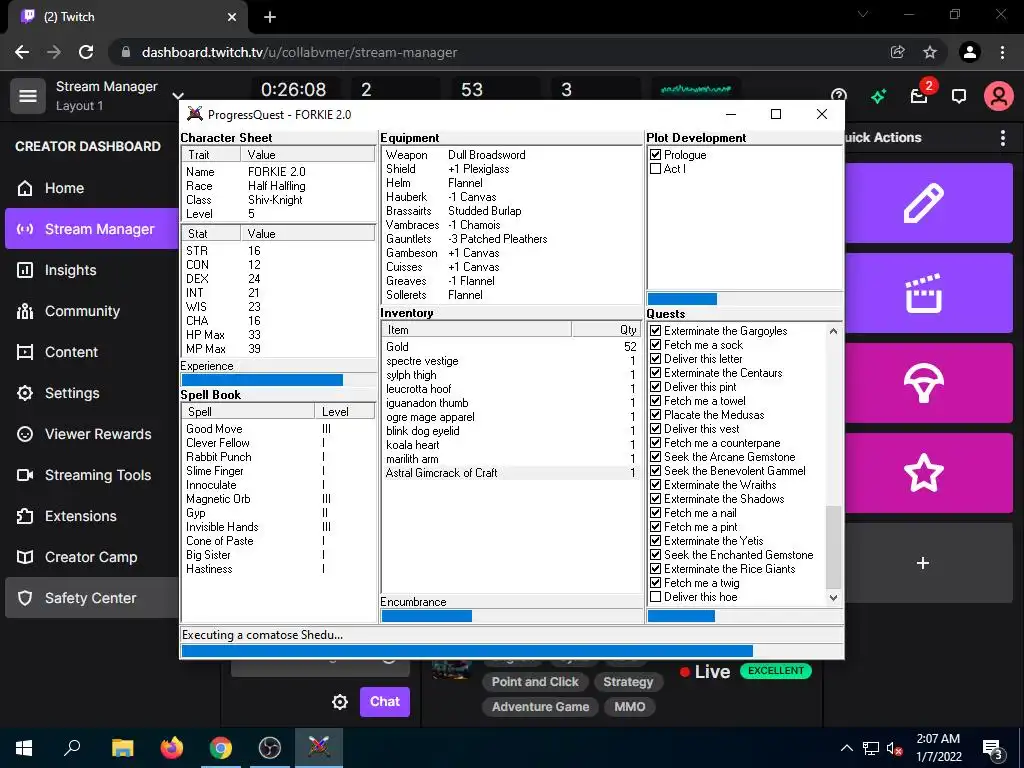Viewport: 1024px width, 768px height.
Task: Click the Quests list scroll up arrow
Action: [833, 331]
